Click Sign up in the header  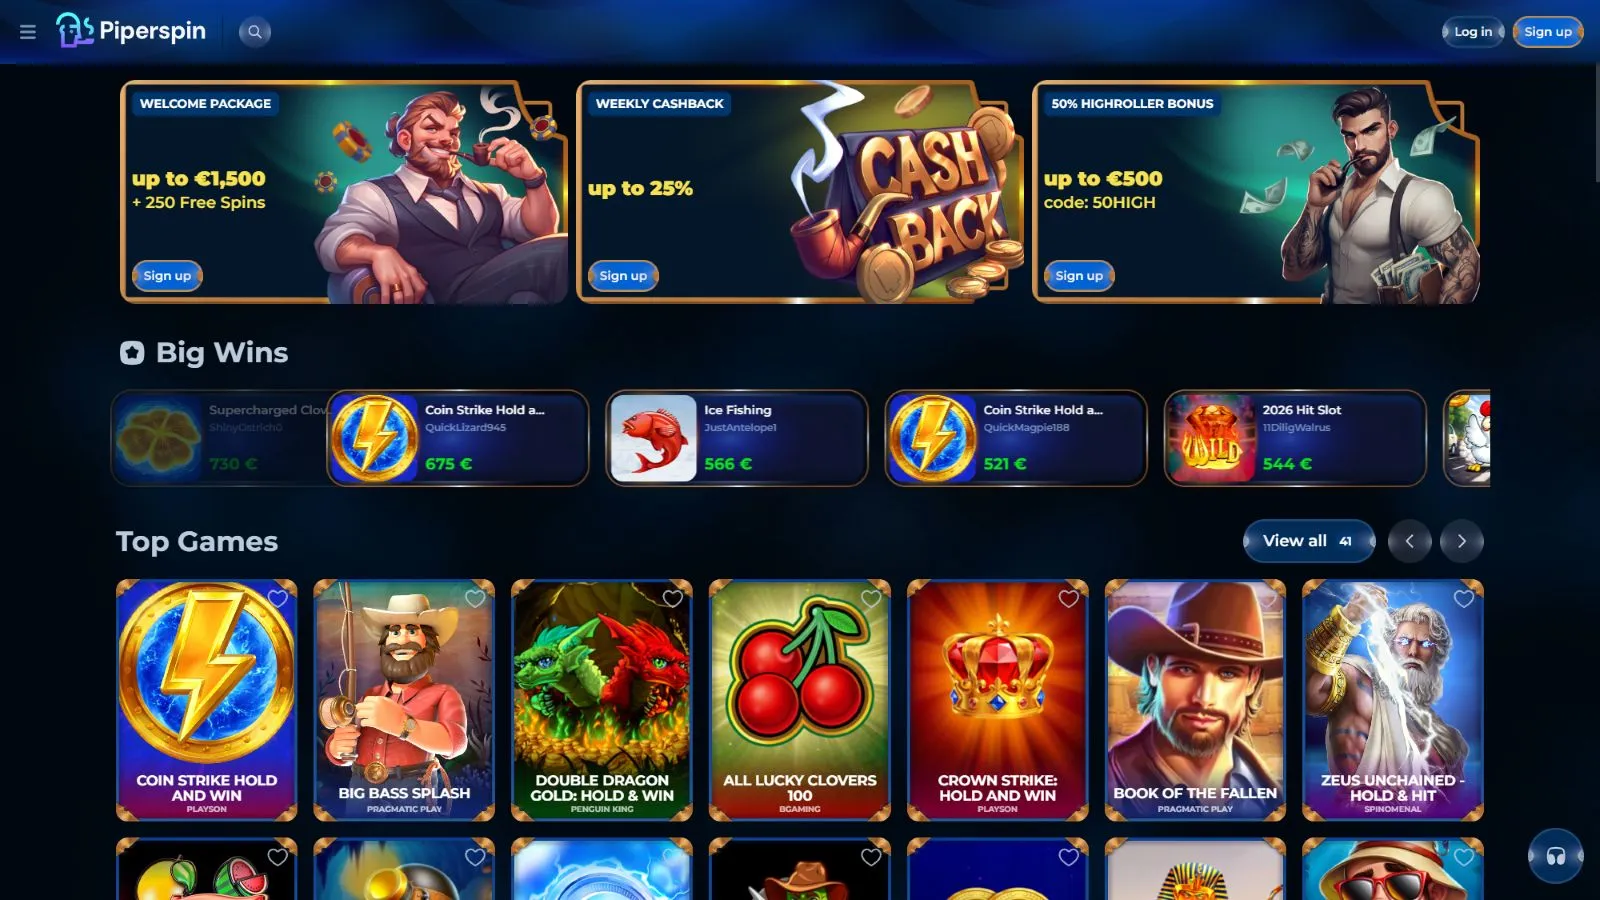[x=1548, y=32]
